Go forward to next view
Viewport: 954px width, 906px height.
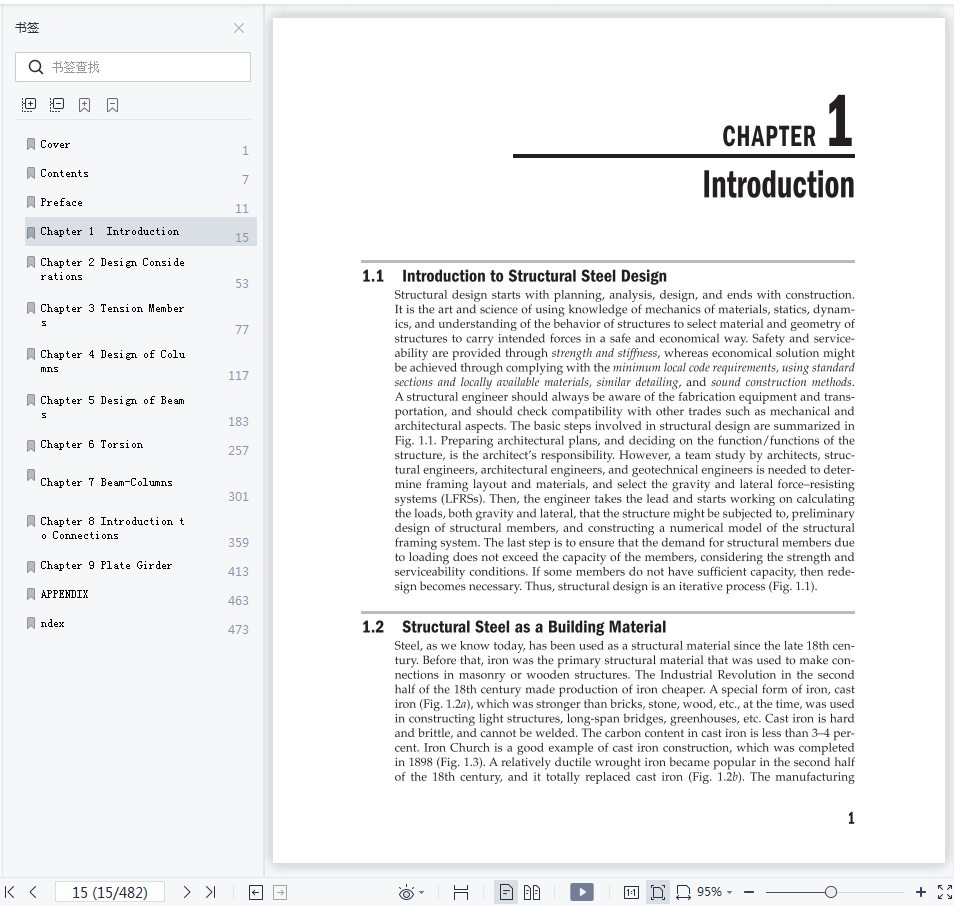click(x=280, y=893)
